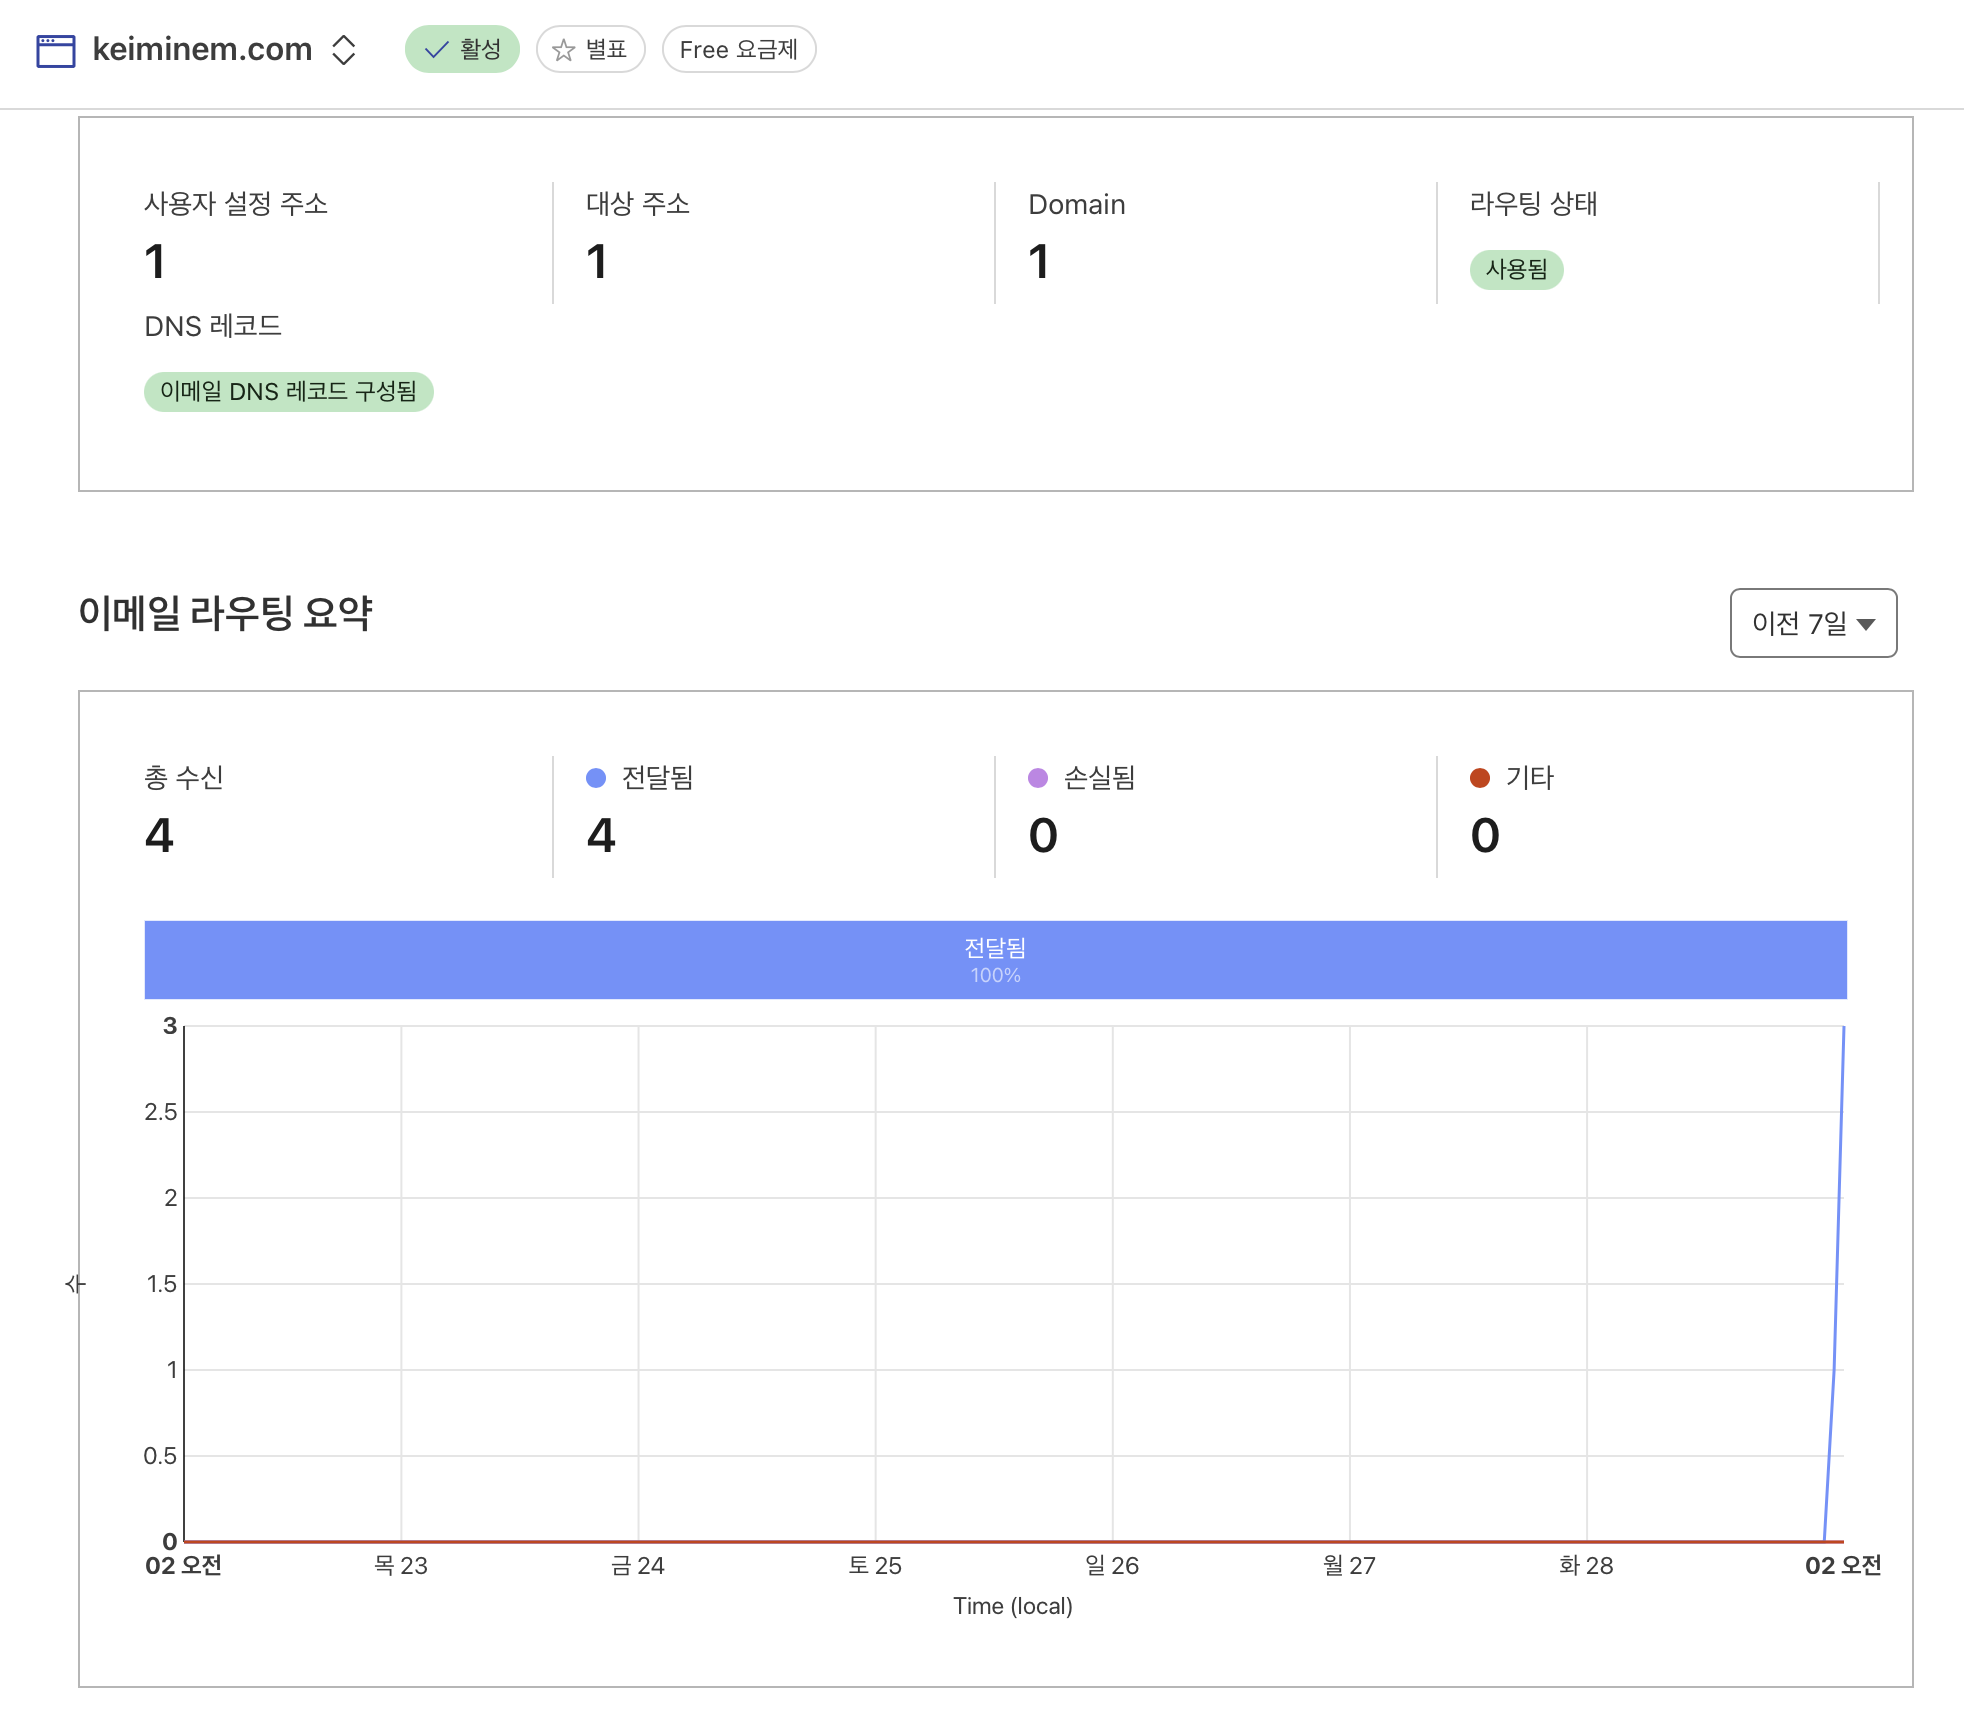Click the 화 28 marker on chart axis

point(1586,1565)
